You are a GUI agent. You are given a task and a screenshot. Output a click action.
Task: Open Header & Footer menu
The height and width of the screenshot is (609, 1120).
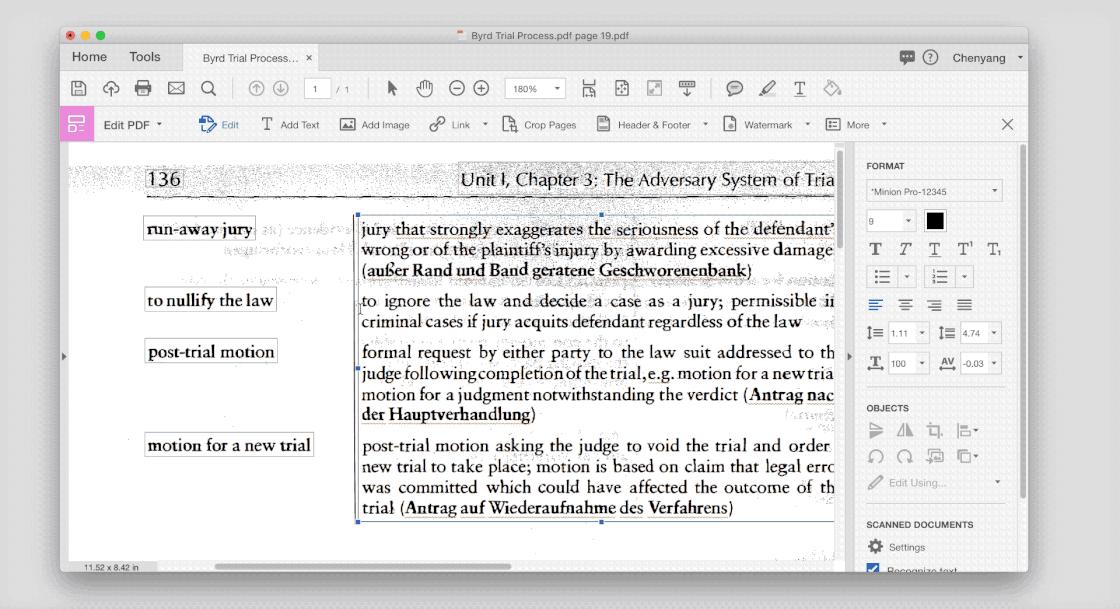click(651, 125)
